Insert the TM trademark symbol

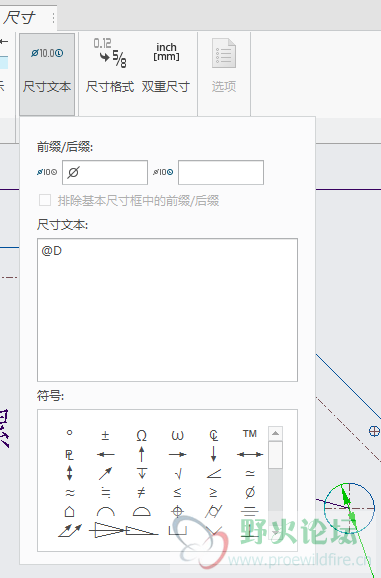coord(249,434)
